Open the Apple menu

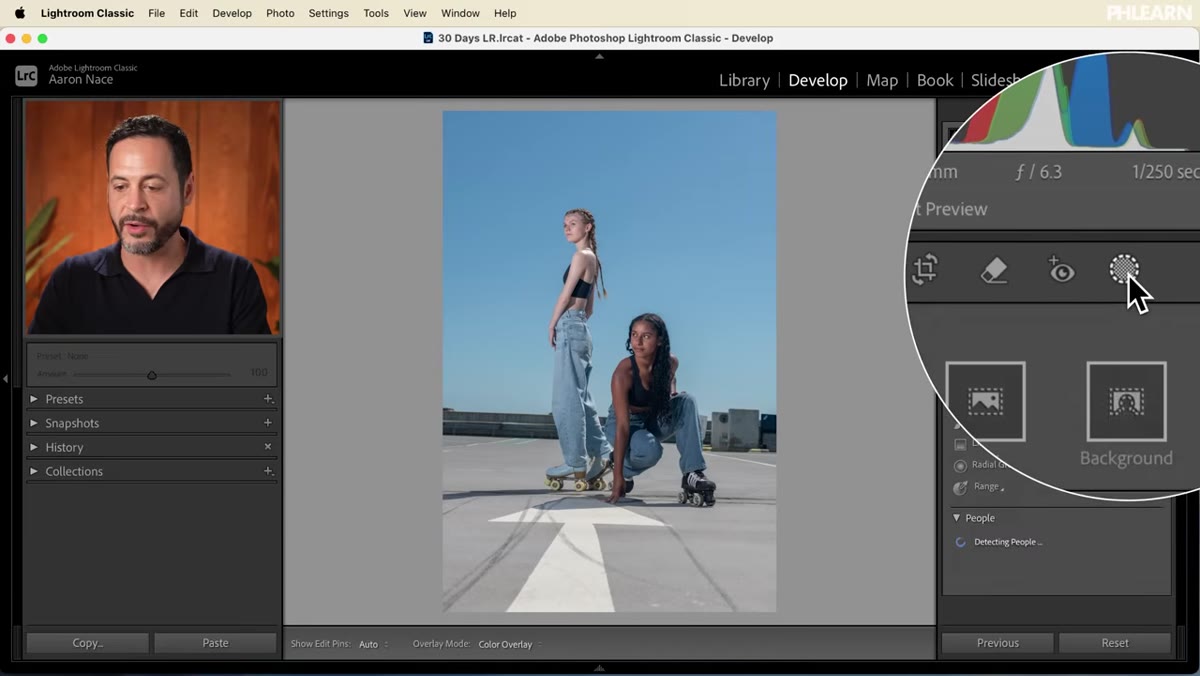[x=20, y=13]
